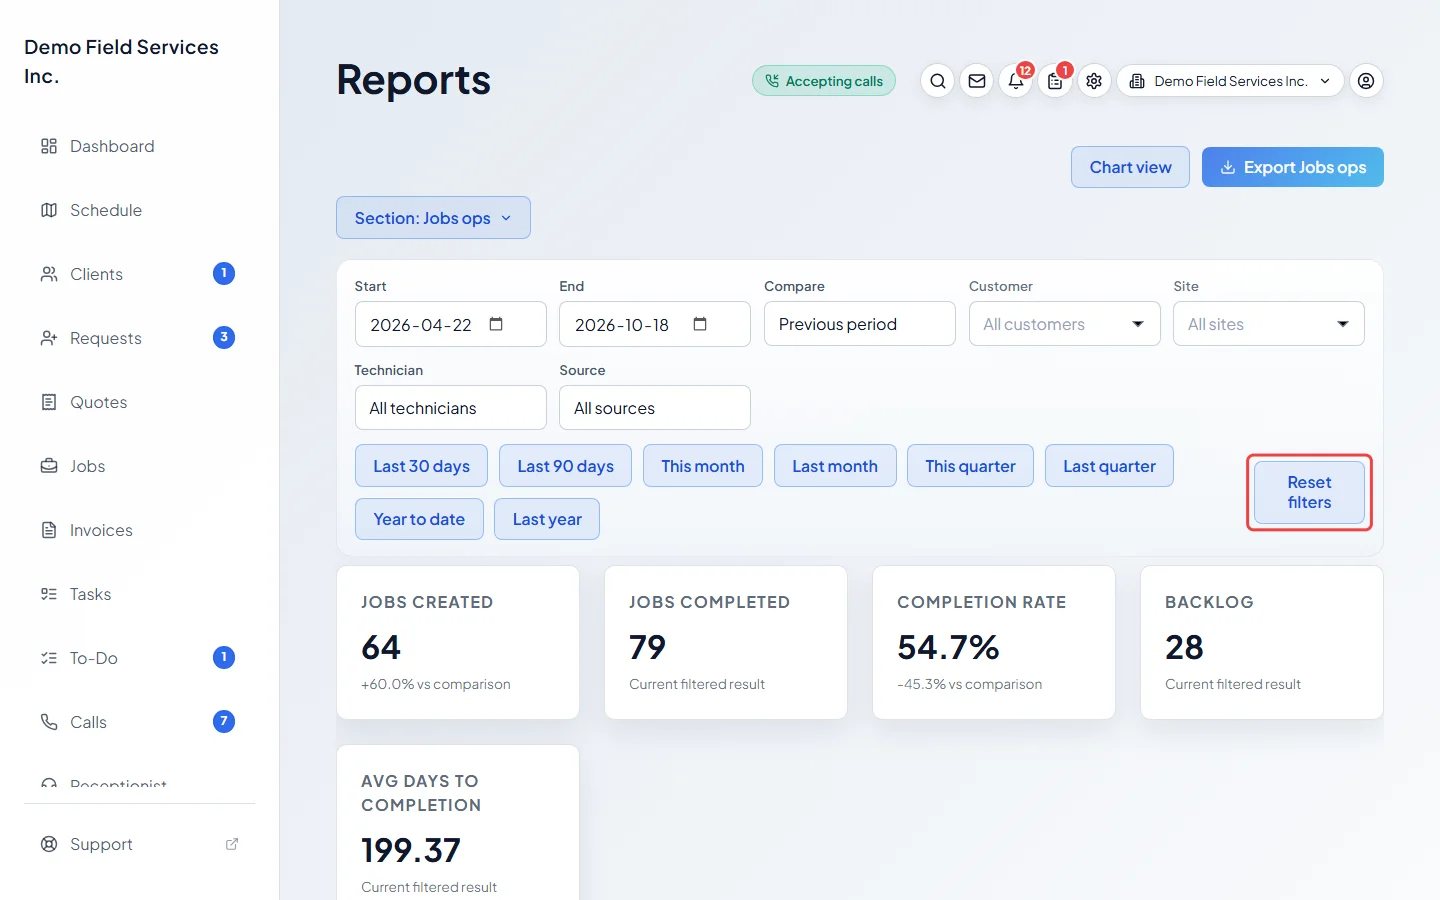Image resolution: width=1440 pixels, height=900 pixels.
Task: Click the Reset filters button
Action: pos(1309,492)
